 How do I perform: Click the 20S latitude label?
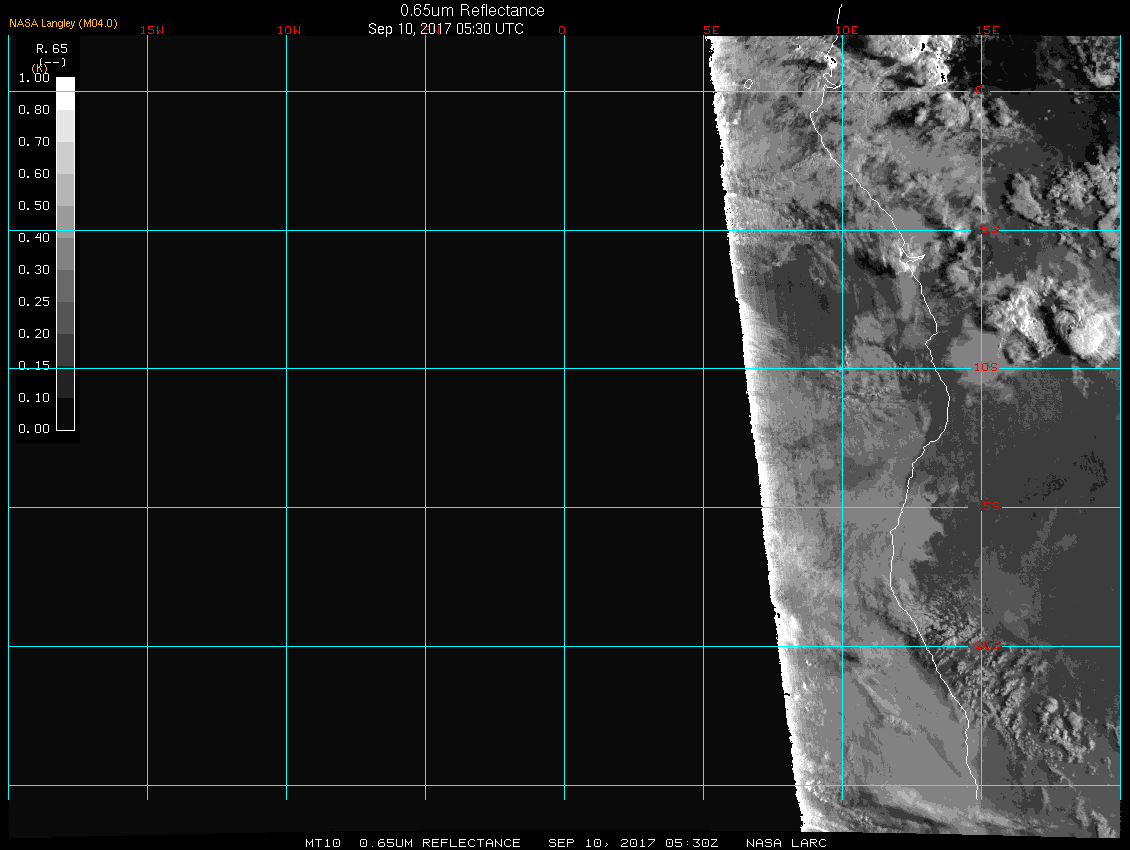tap(988, 646)
